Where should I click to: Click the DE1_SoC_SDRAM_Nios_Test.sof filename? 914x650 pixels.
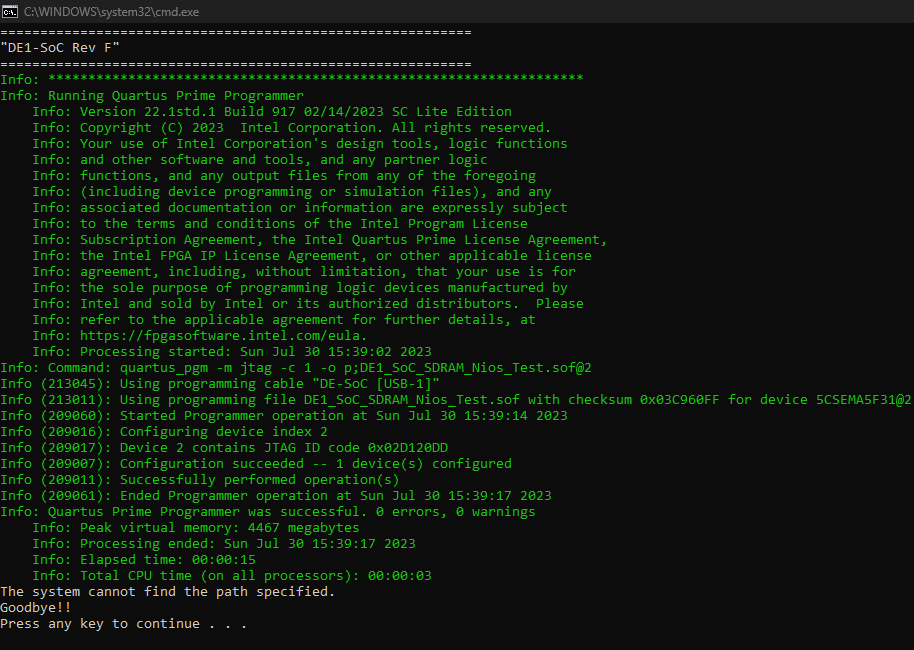[x=402, y=399]
